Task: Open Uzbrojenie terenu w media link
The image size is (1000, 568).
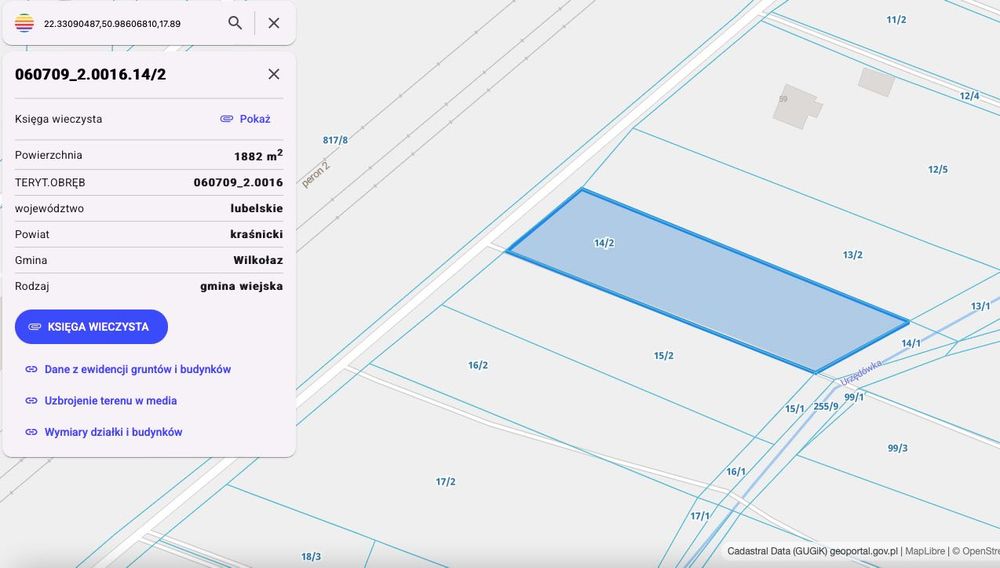Action: tap(110, 400)
